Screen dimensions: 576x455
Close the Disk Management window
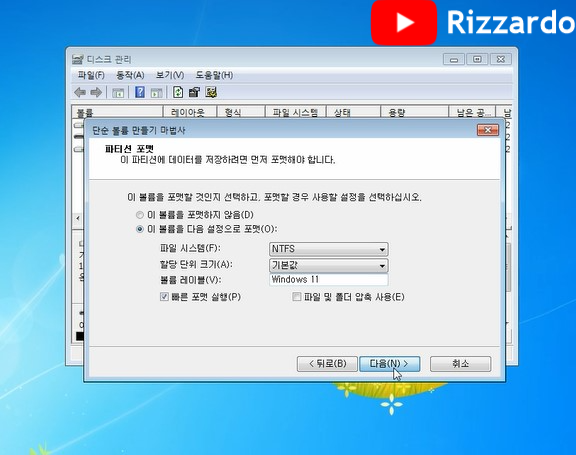coord(500,59)
